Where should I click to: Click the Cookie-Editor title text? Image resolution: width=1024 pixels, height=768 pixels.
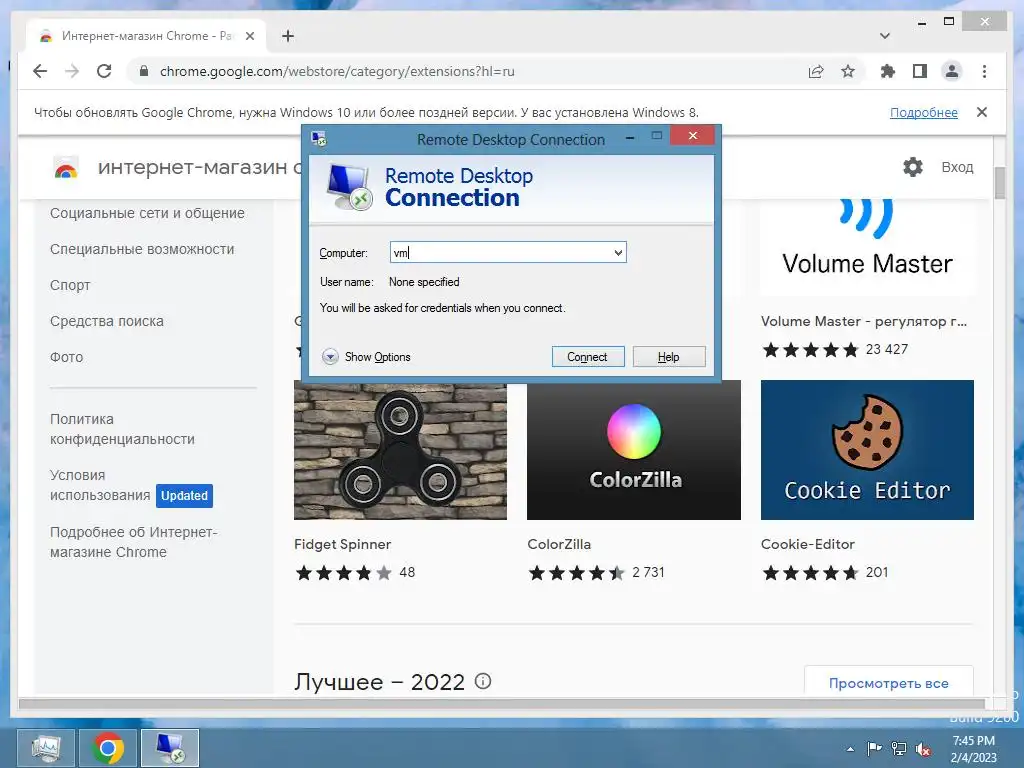tap(808, 544)
